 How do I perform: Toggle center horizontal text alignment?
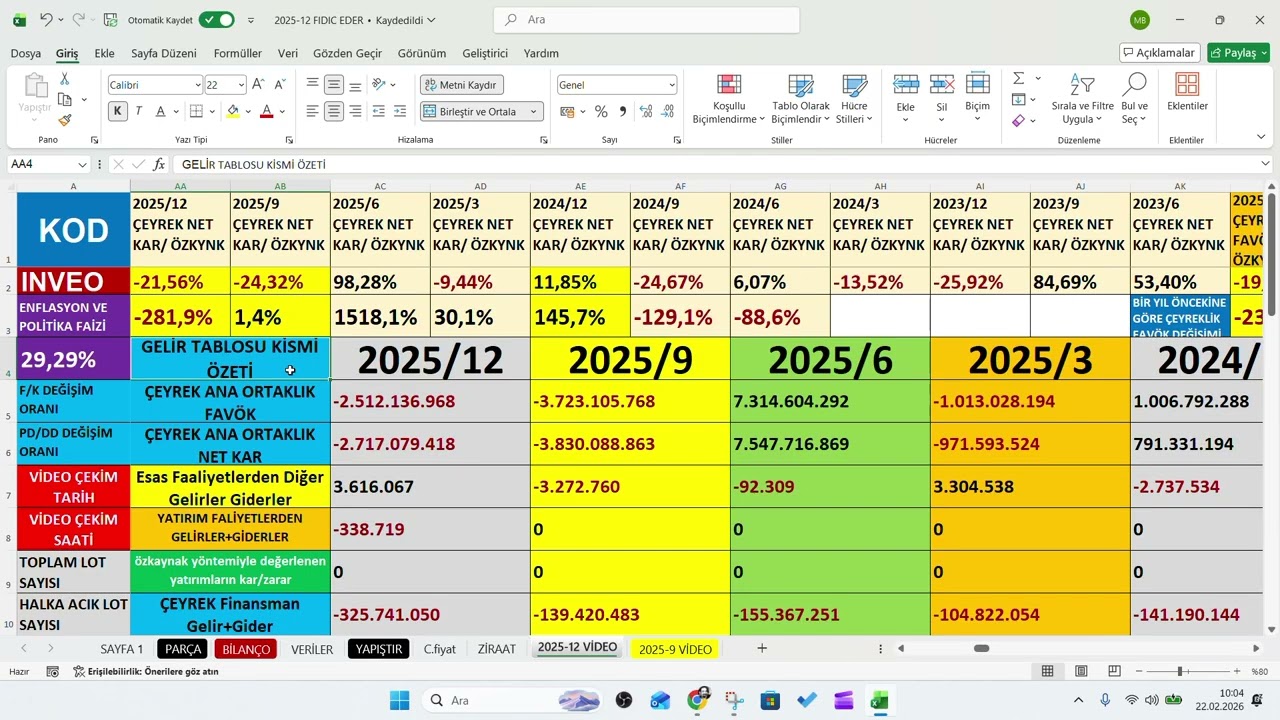pyautogui.click(x=334, y=111)
